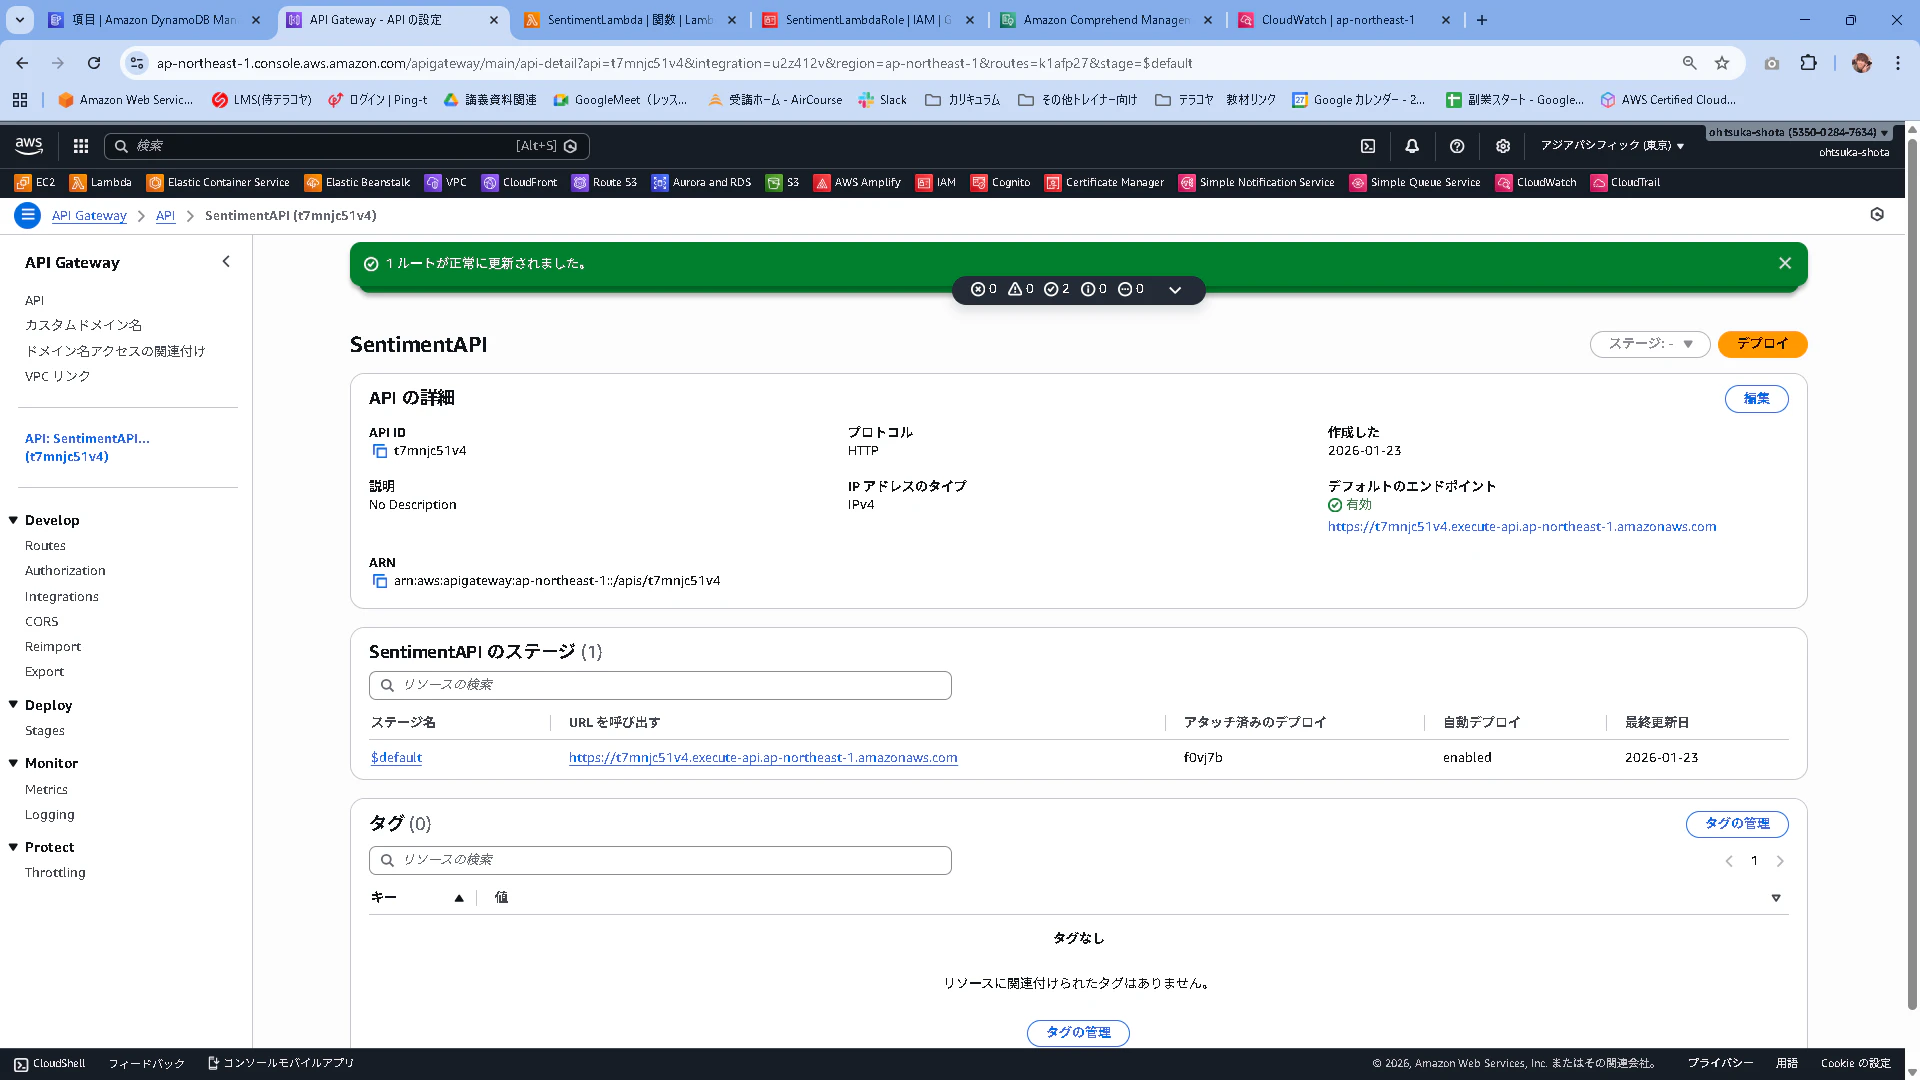The height and width of the screenshot is (1080, 1920).
Task: Open the Route 53 favorites shortcut
Action: (604, 183)
